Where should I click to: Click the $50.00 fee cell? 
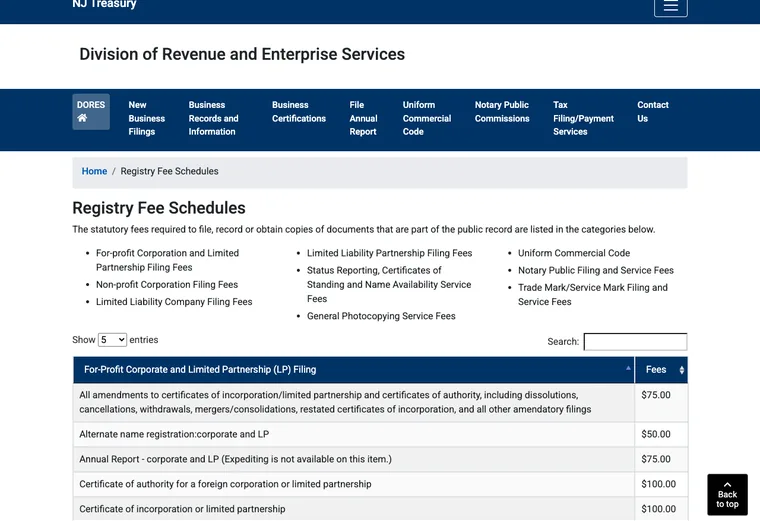661,434
